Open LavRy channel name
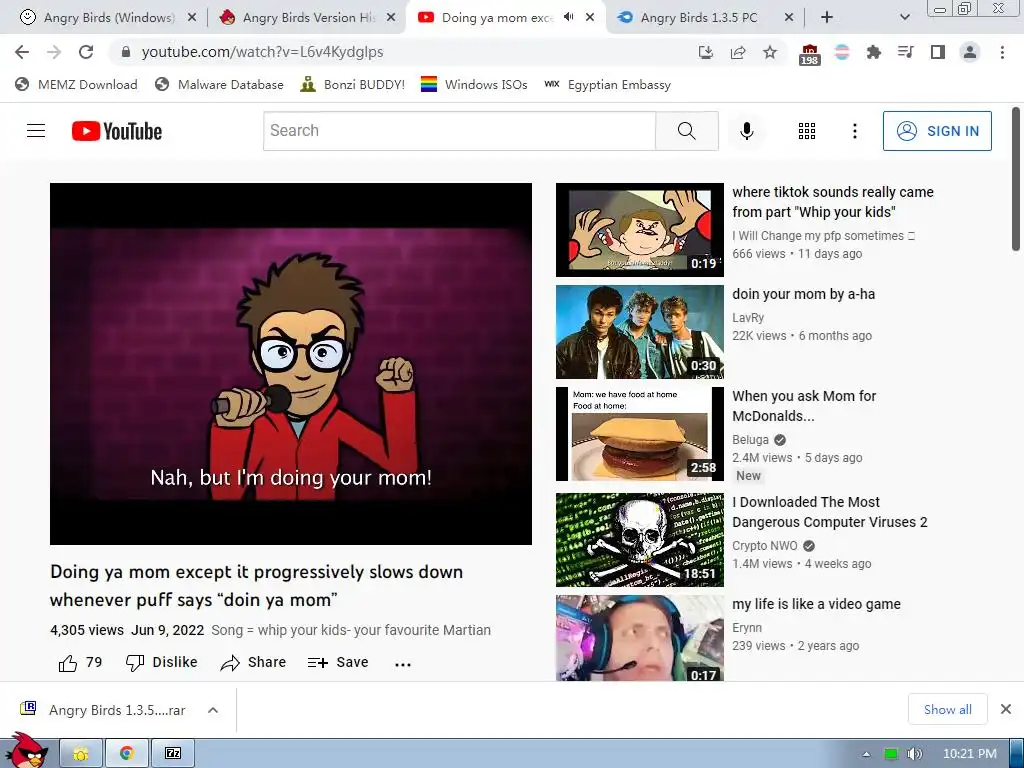 748,317
